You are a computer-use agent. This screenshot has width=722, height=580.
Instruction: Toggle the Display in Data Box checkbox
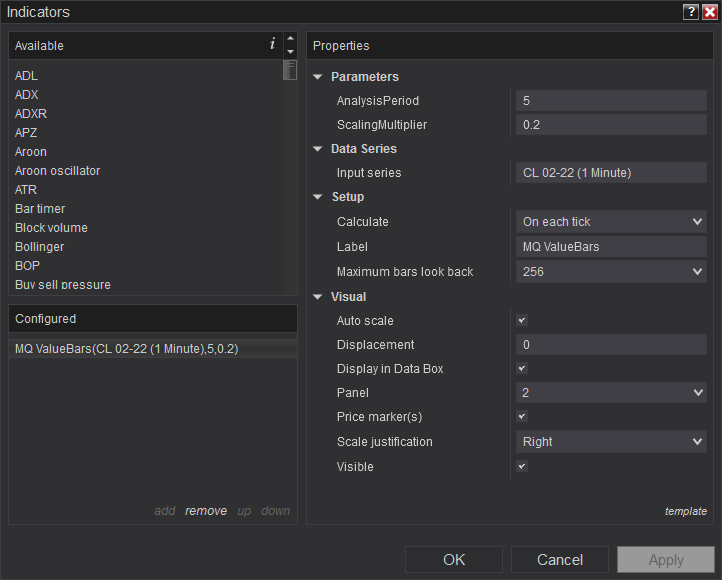[x=522, y=368]
